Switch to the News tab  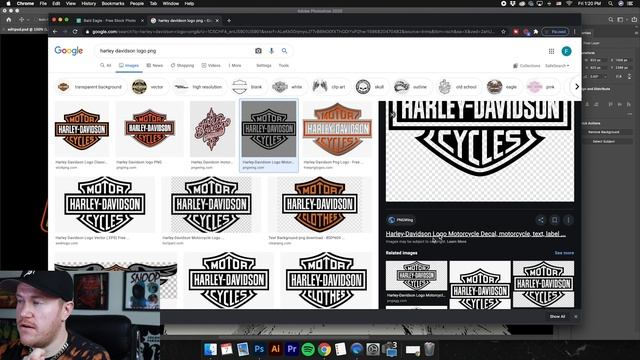point(155,65)
